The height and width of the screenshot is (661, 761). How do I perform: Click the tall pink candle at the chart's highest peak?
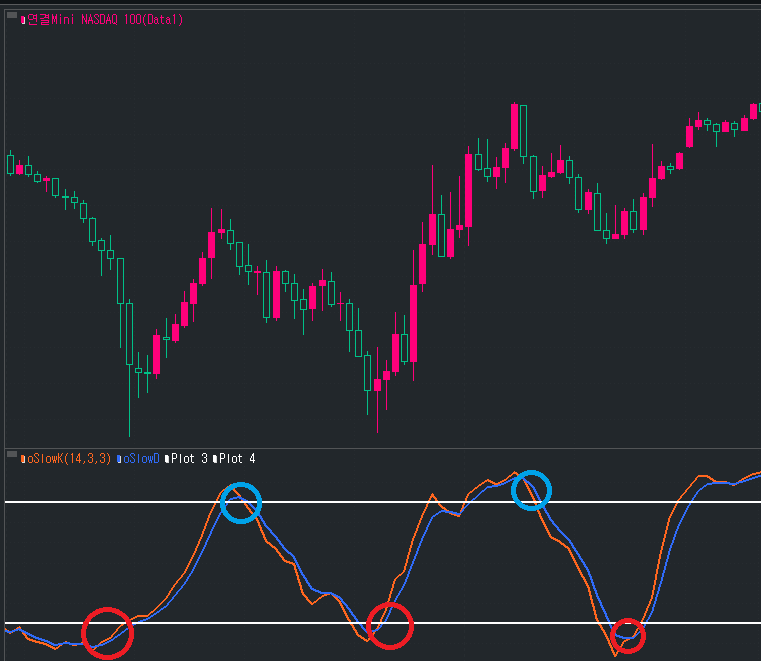point(514,126)
